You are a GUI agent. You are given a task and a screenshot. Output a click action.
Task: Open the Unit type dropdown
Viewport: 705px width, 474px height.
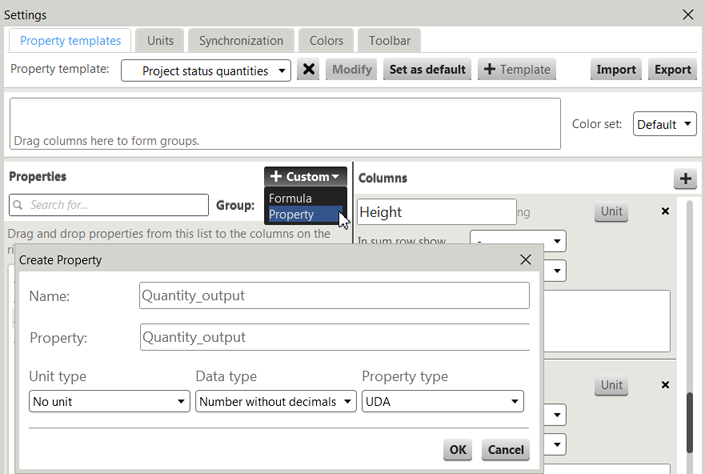(x=109, y=401)
